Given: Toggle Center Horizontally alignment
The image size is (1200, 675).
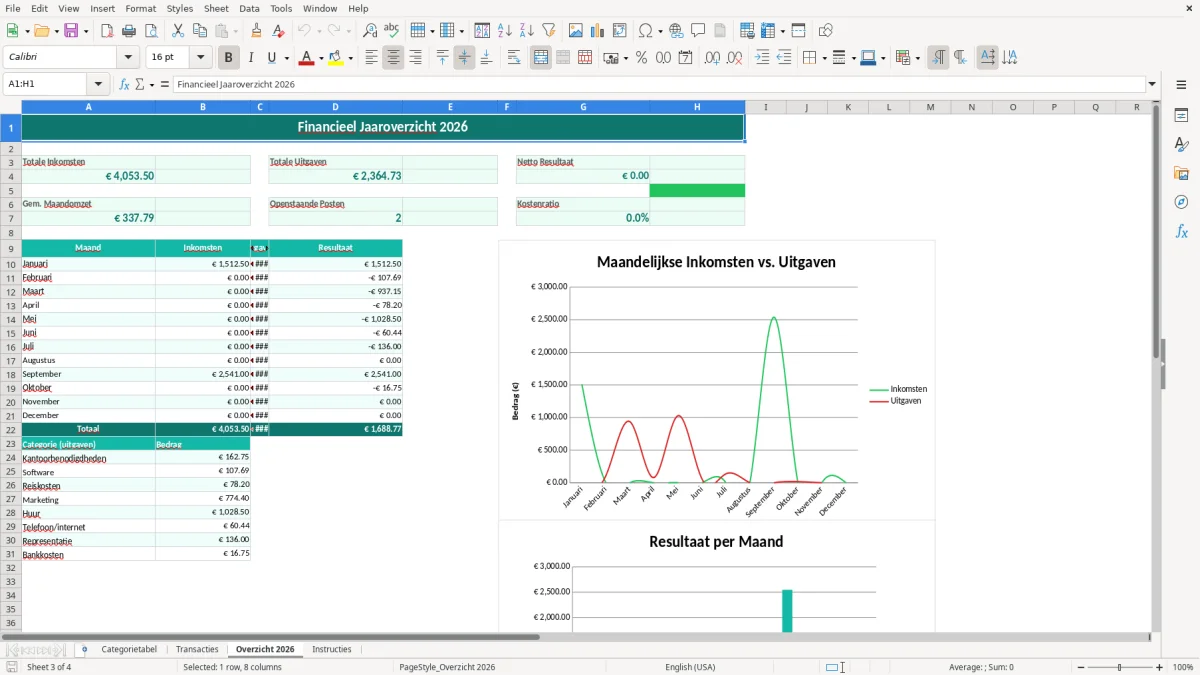Looking at the screenshot, I should (394, 58).
